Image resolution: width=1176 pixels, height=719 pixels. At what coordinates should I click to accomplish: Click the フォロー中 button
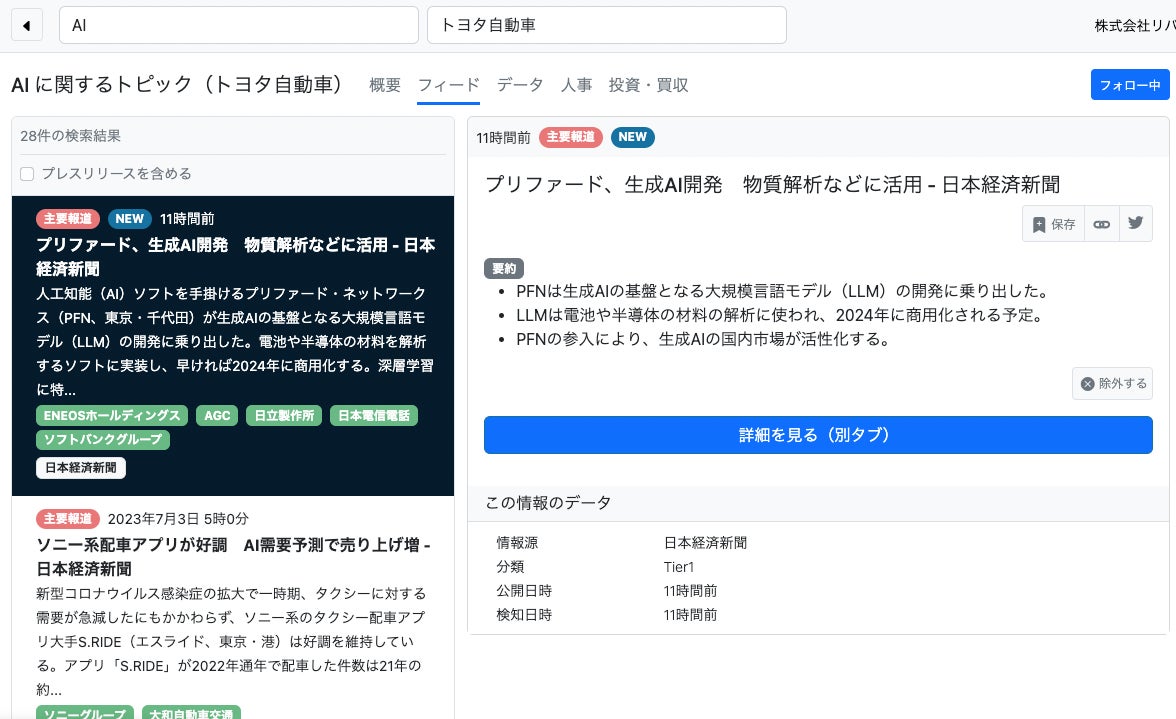click(1130, 85)
